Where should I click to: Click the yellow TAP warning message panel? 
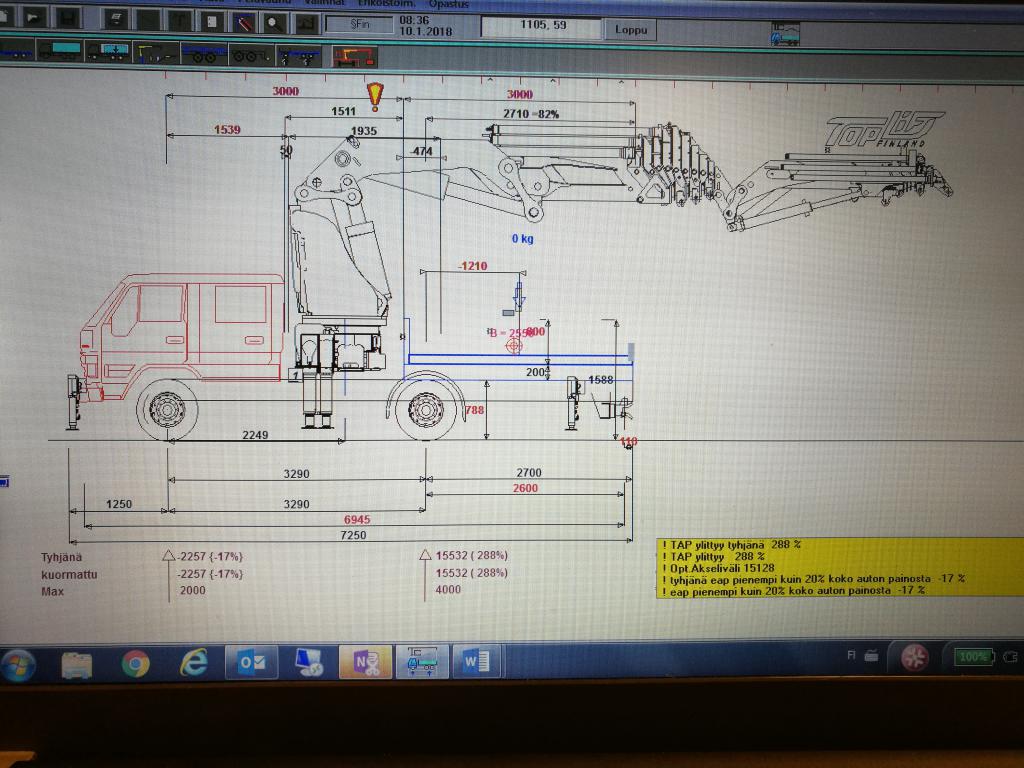(840, 567)
